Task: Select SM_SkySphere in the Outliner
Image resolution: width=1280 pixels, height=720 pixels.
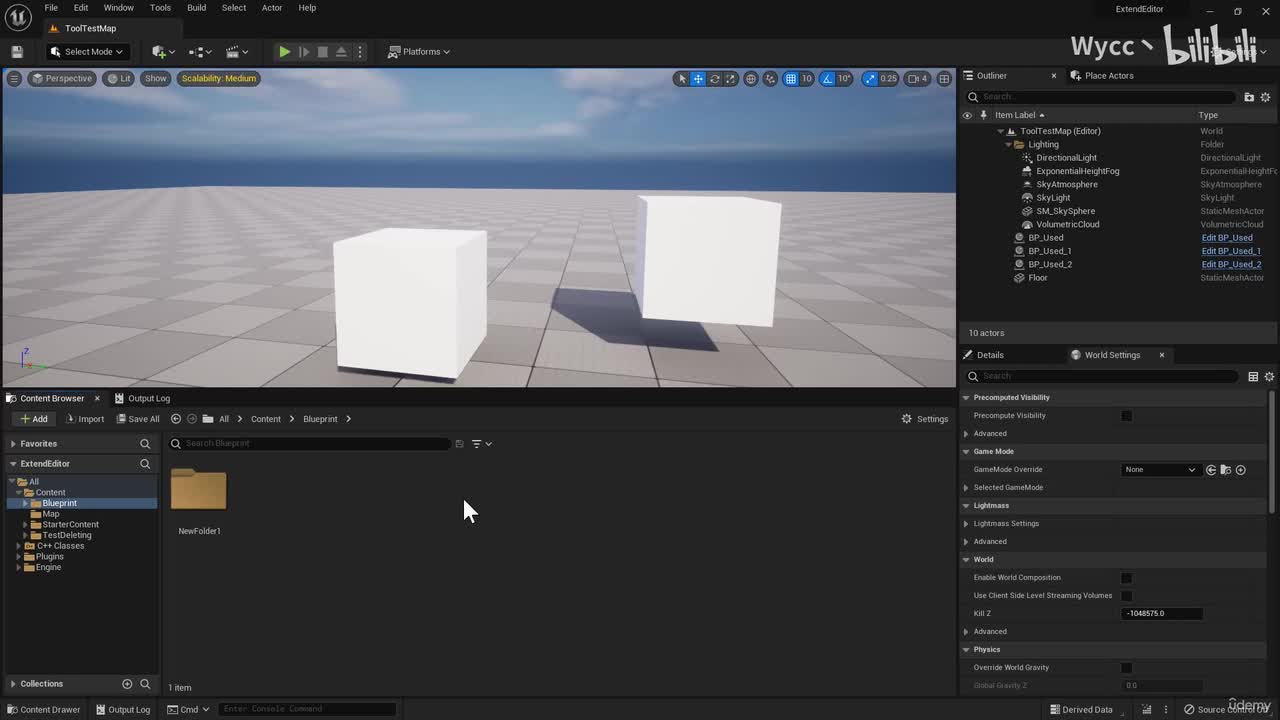Action: pos(1065,211)
